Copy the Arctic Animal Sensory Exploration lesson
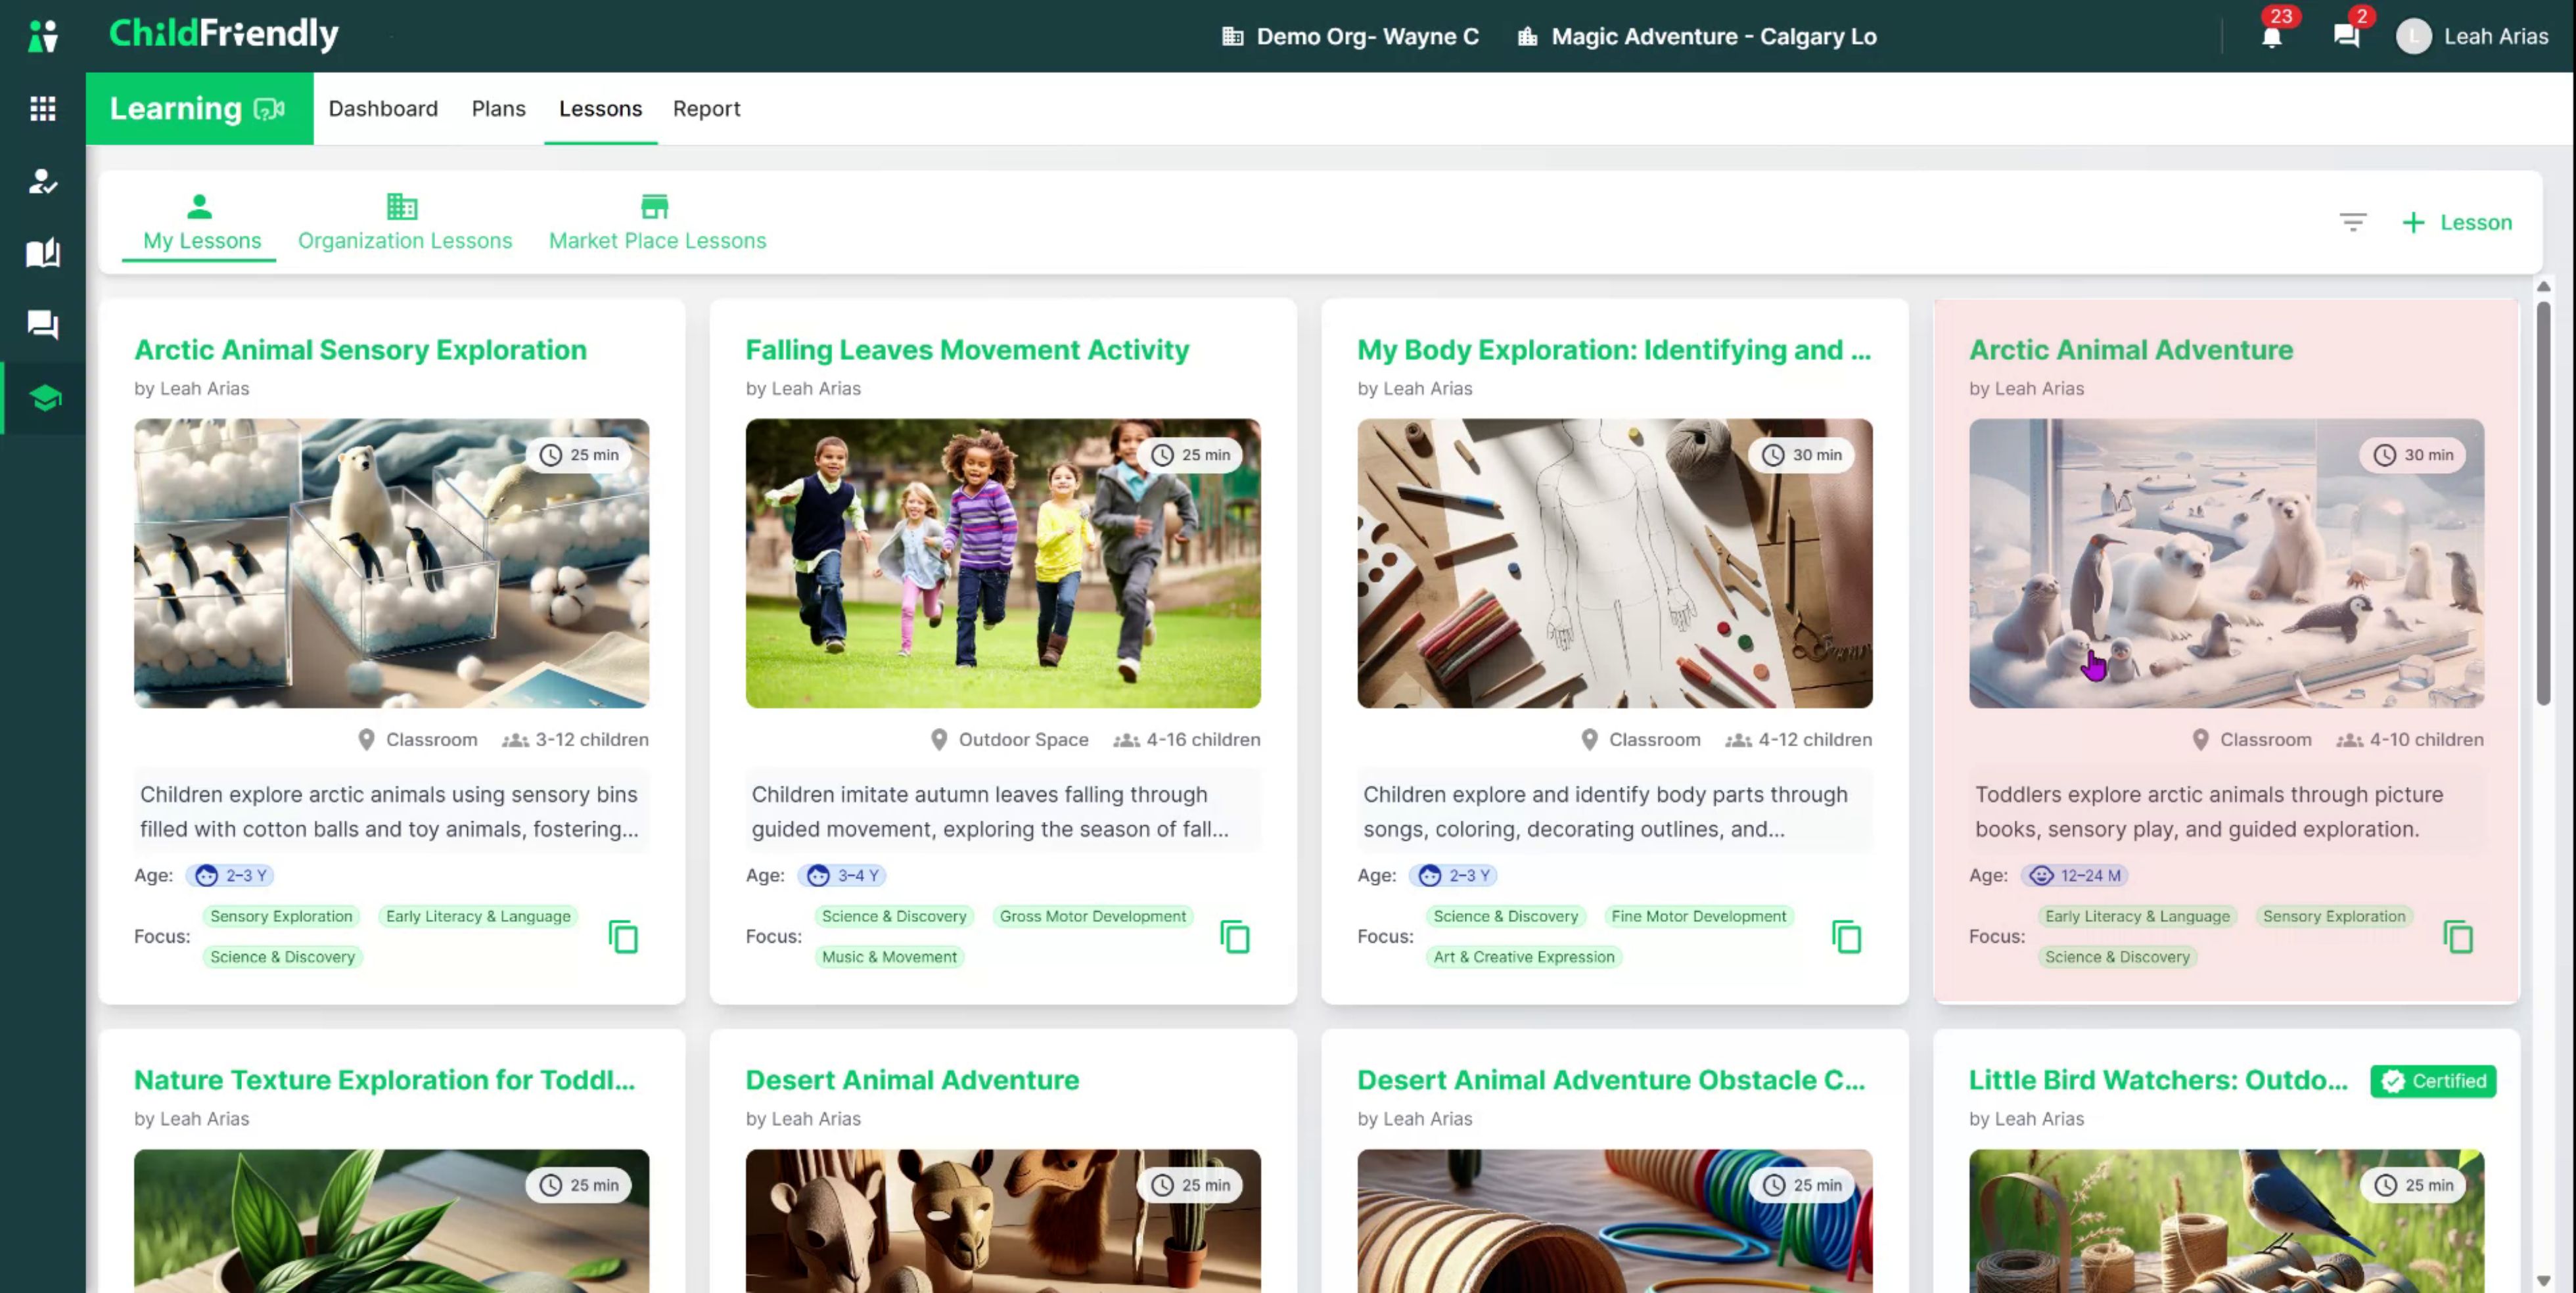2576x1293 pixels. 623,937
